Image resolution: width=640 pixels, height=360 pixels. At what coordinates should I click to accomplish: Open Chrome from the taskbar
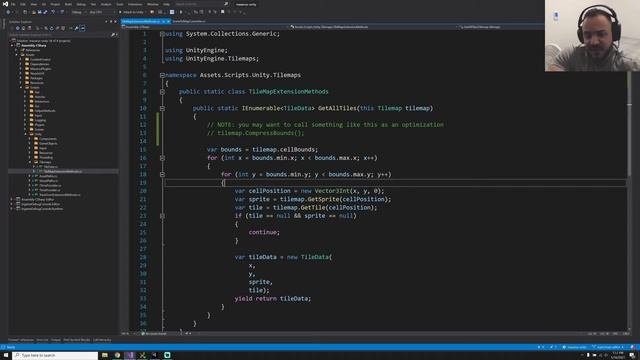tap(118, 356)
